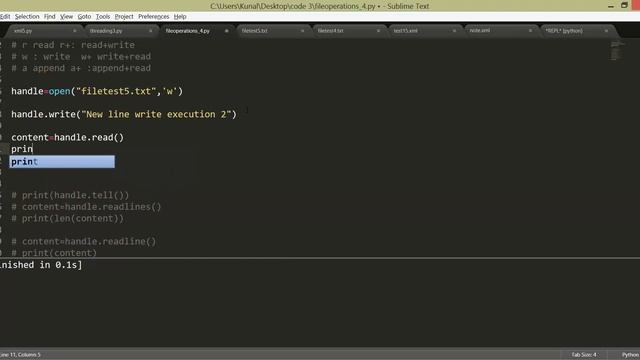
Task: Click the '# content=handle.readline()' comment
Action: click(x=84, y=242)
